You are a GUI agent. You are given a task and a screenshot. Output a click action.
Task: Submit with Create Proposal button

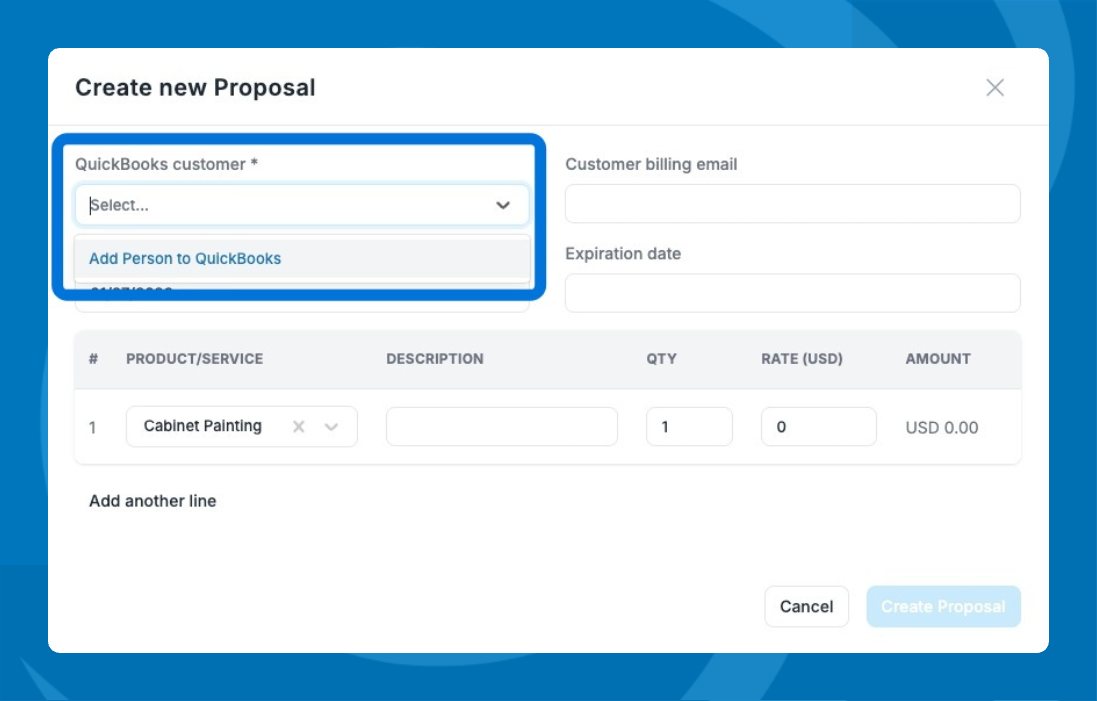coord(943,606)
